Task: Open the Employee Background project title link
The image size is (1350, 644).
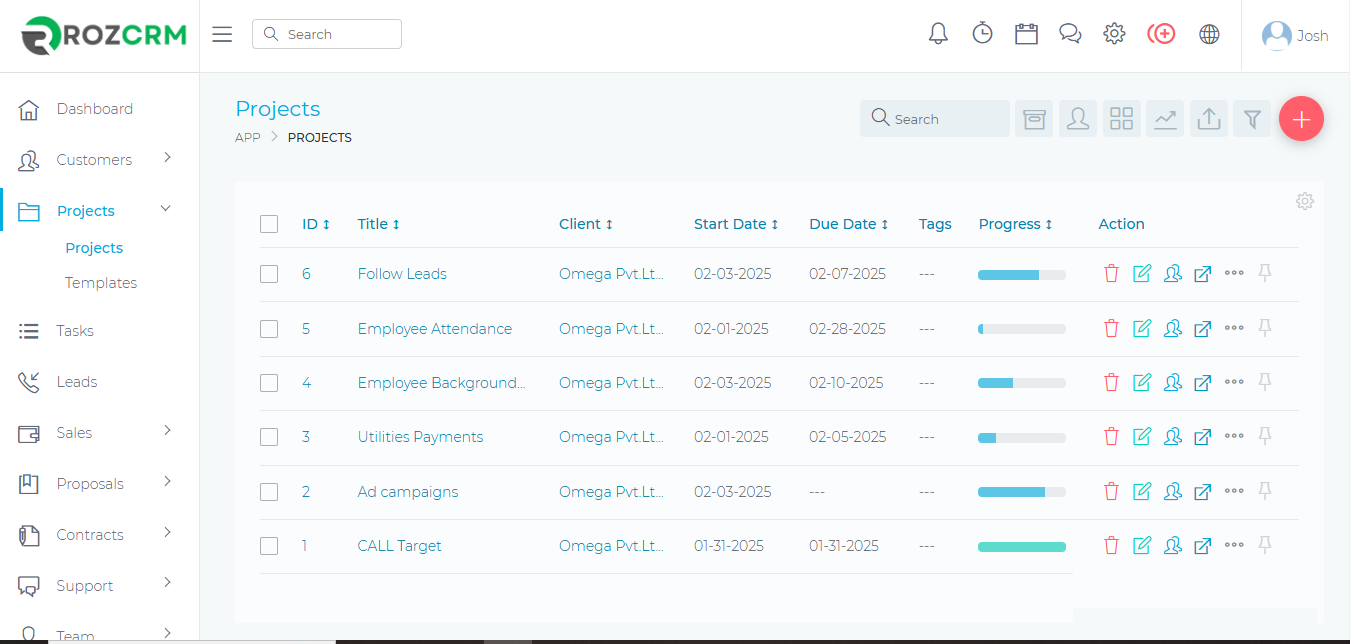Action: (441, 383)
